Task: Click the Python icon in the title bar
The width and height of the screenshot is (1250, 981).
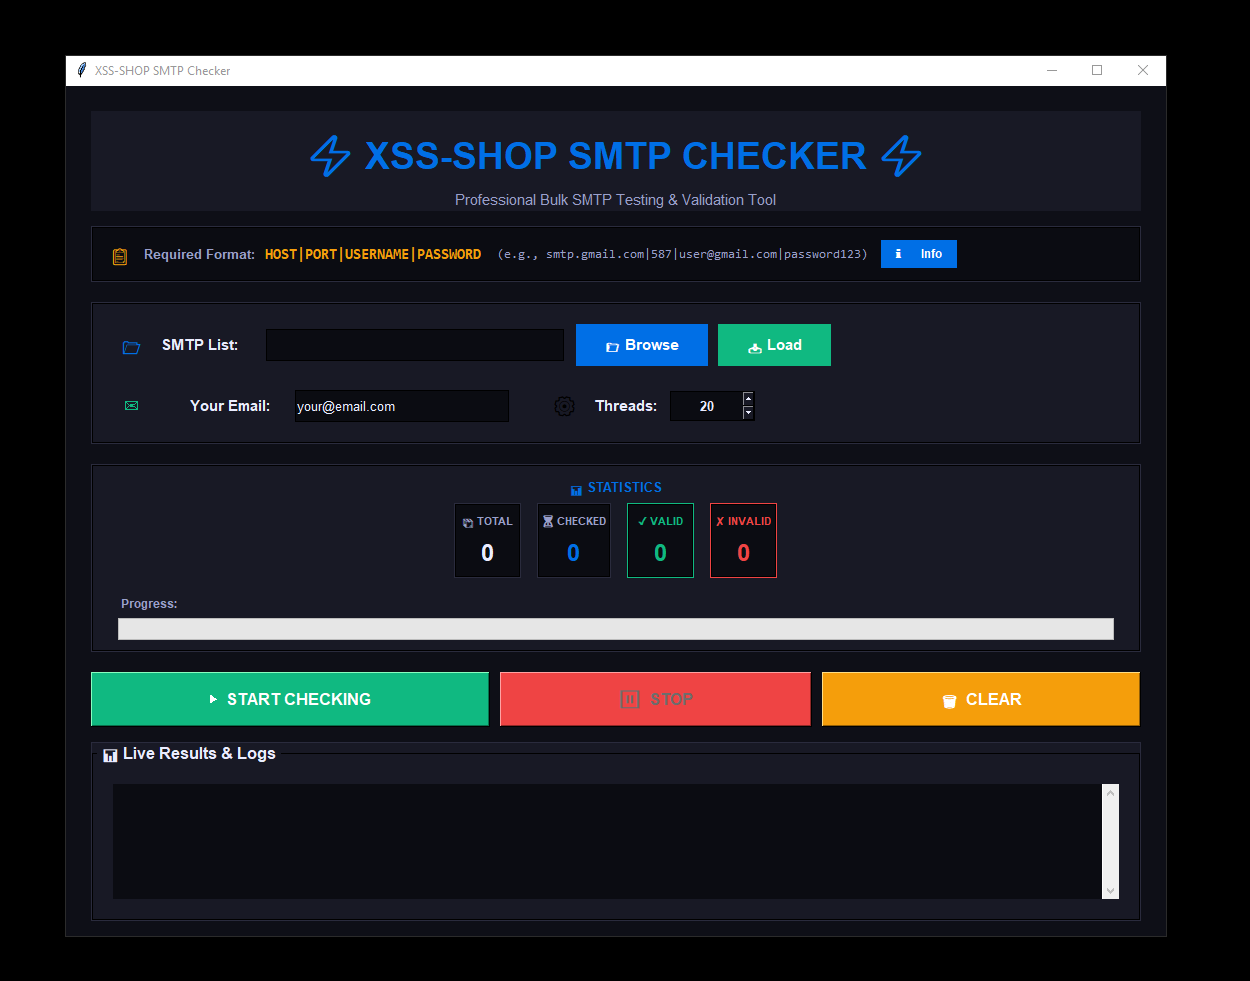Action: pyautogui.click(x=81, y=70)
